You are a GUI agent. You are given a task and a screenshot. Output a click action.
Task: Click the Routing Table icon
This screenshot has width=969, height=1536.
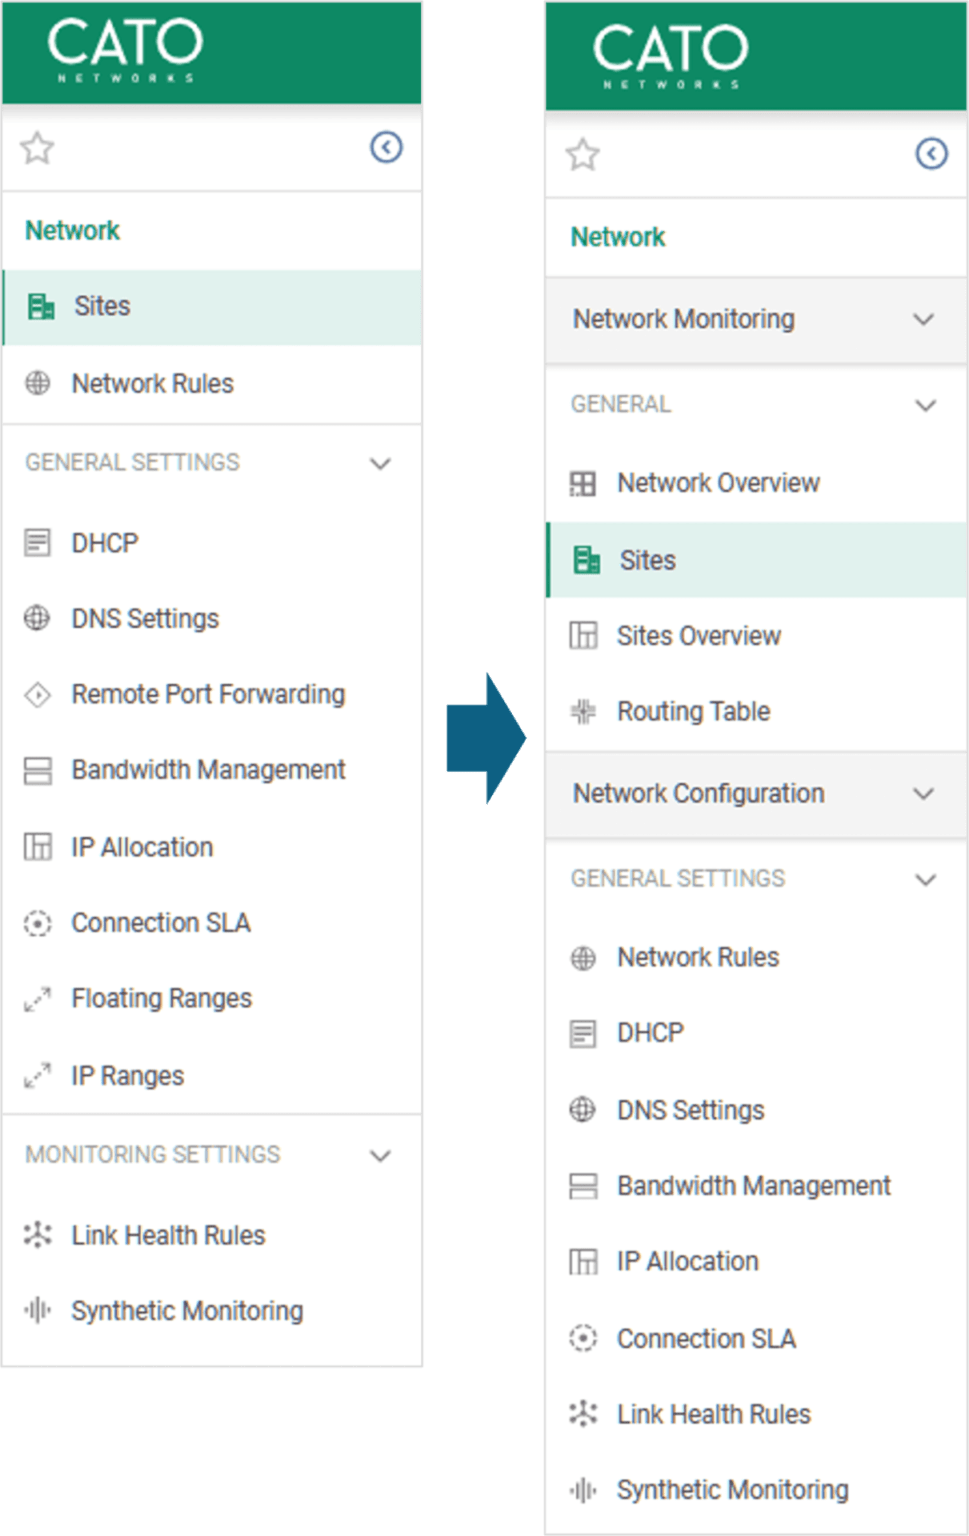(x=583, y=712)
